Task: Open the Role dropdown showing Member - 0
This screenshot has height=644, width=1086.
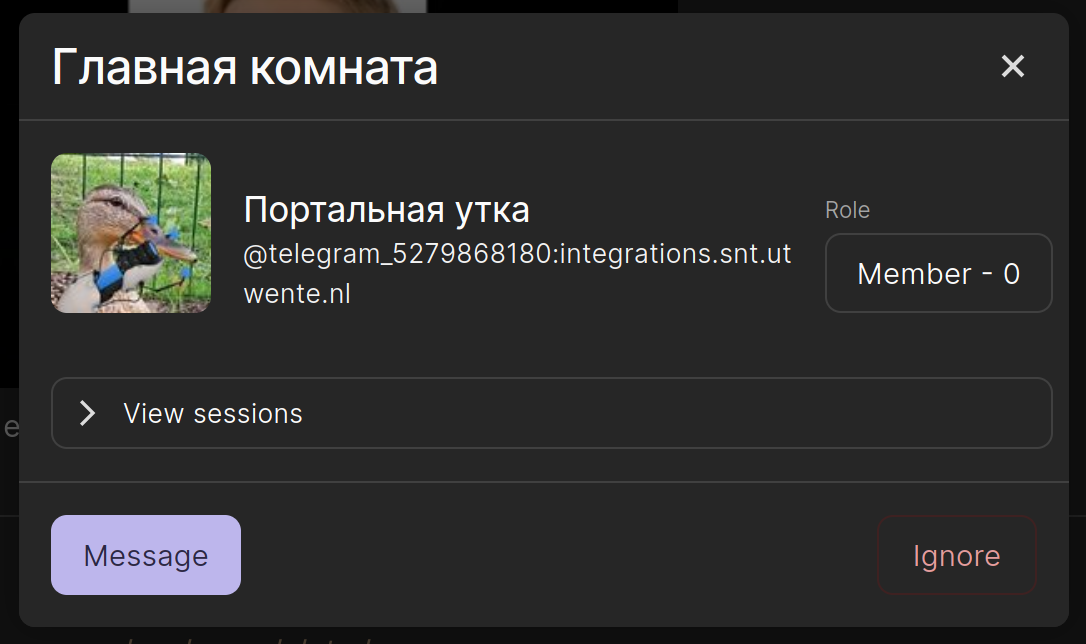Action: (x=938, y=273)
